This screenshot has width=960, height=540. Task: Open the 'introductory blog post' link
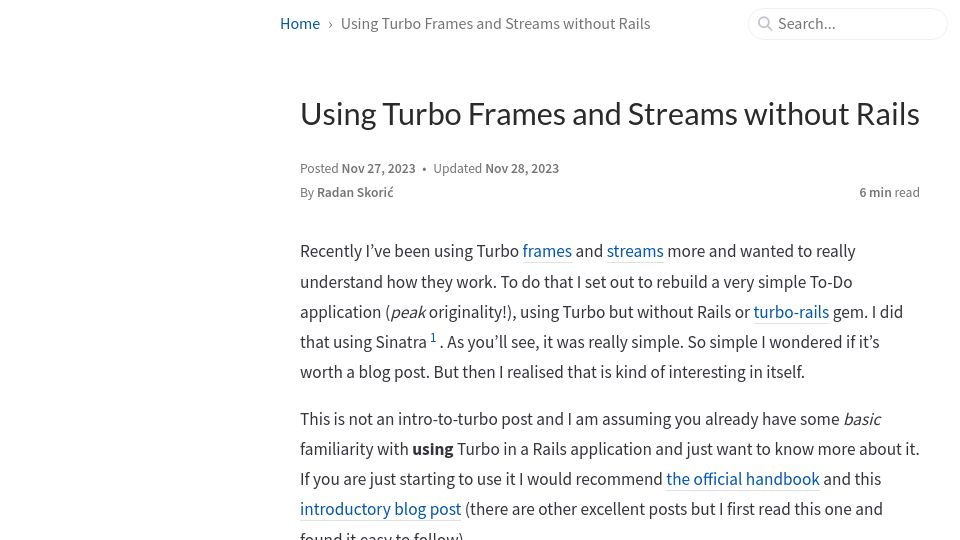coord(380,509)
